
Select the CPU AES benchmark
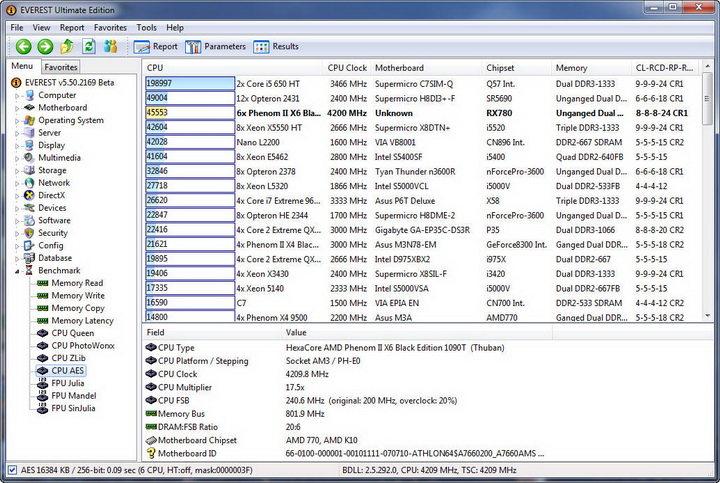(x=68, y=371)
